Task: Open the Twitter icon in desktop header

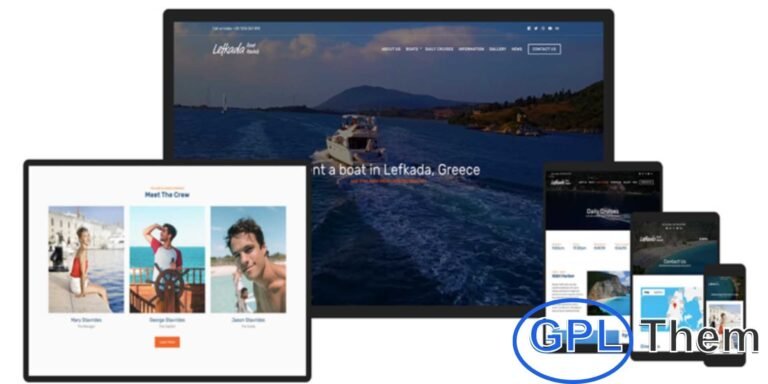Action: (536, 28)
